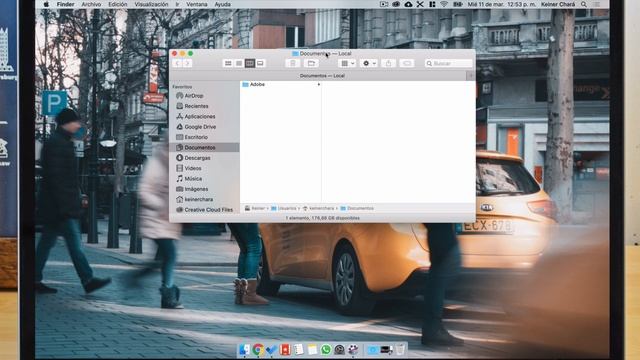Select Documentos in sidebar
The height and width of the screenshot is (360, 640).
click(x=204, y=147)
